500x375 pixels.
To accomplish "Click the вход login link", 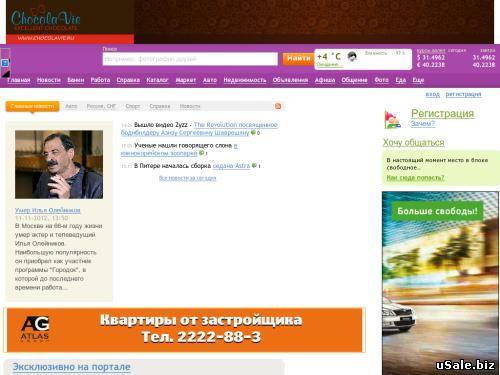I will click(433, 94).
